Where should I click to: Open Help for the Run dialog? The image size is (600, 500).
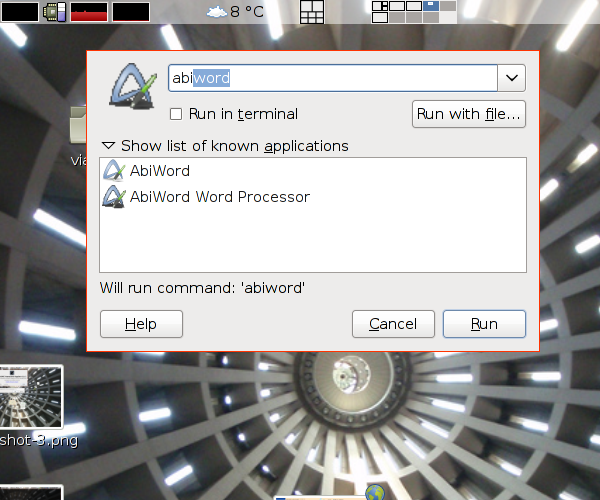tap(141, 324)
